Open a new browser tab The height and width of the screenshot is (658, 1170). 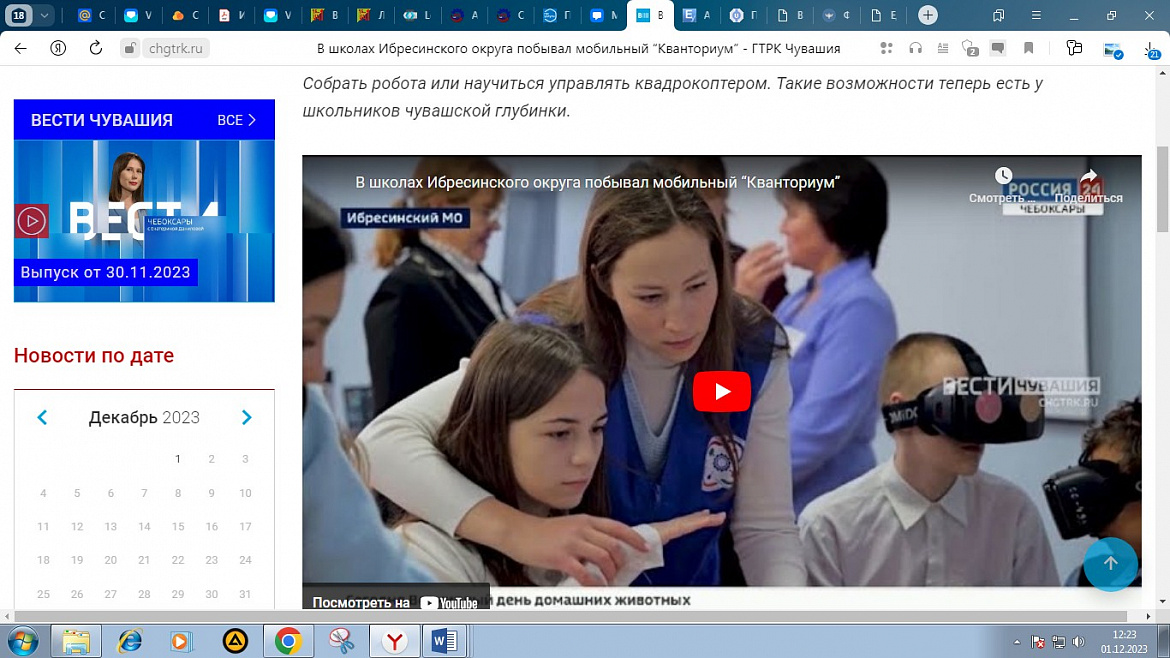pyautogui.click(x=927, y=15)
